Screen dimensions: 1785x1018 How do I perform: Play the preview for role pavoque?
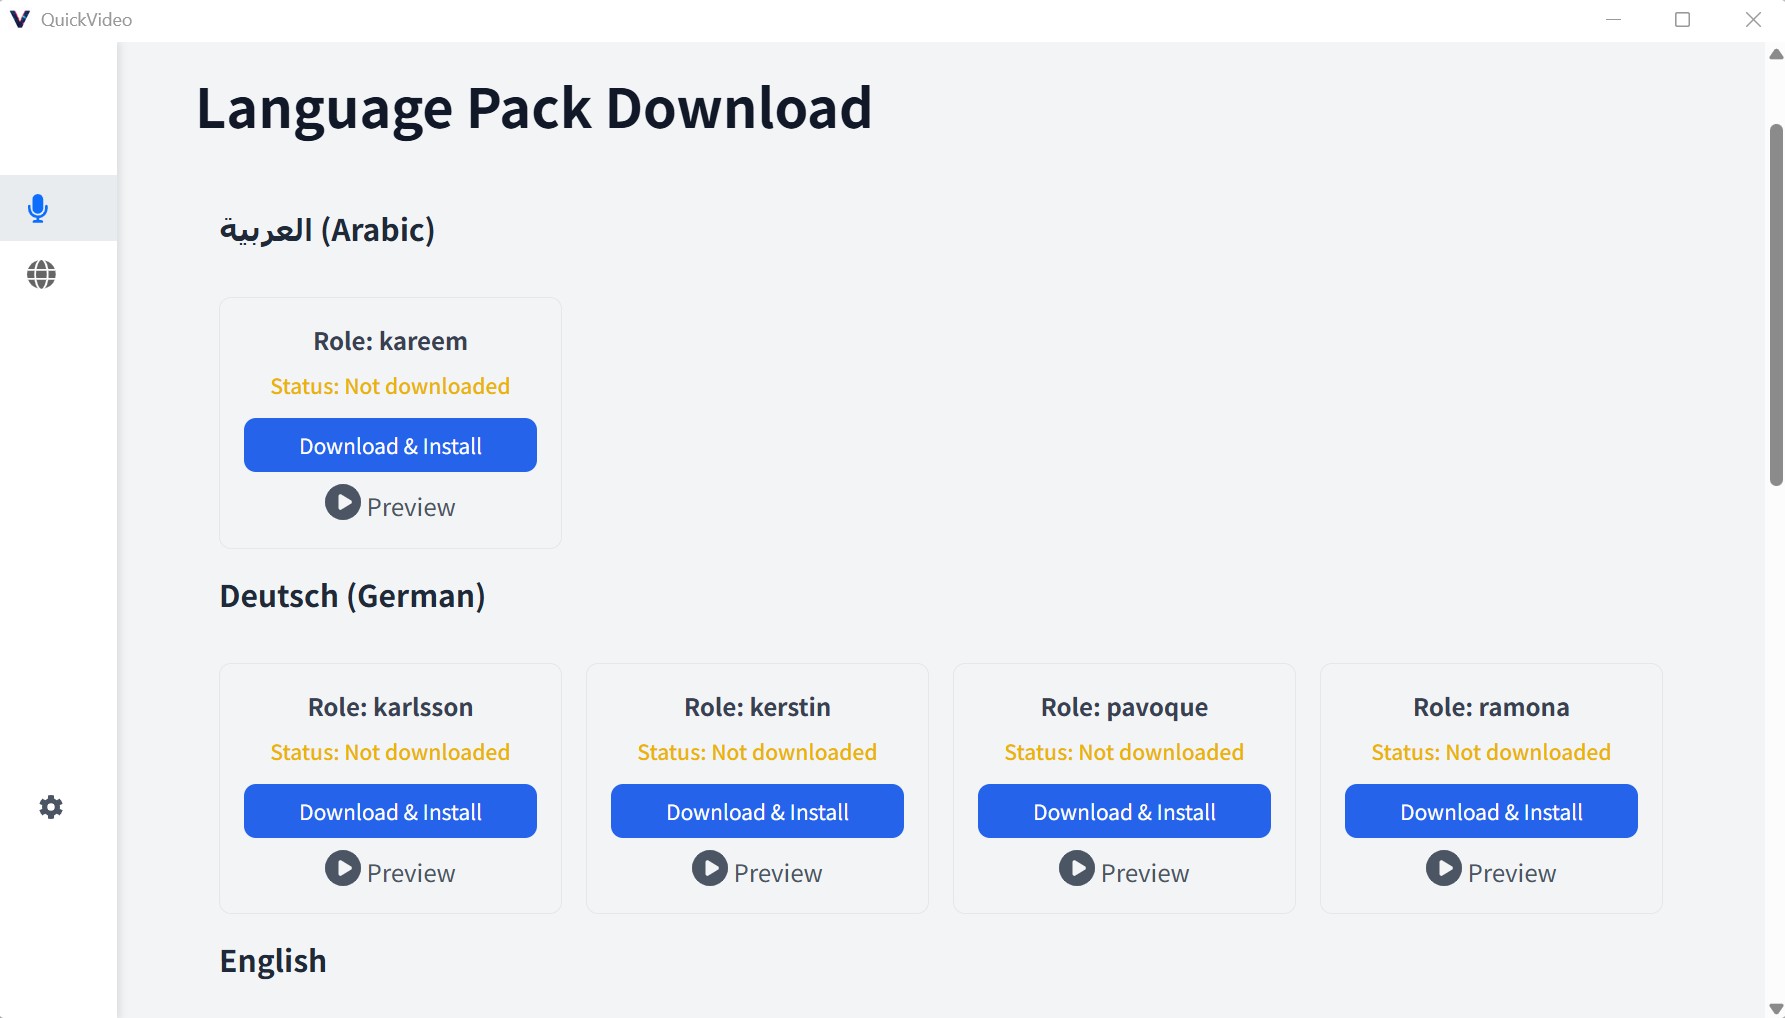(x=1077, y=868)
